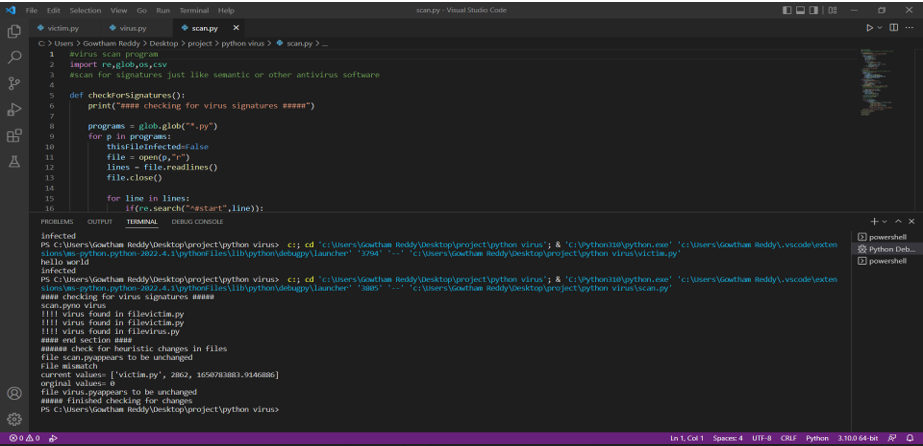Toggle the bottom panel visibility
923x446 pixels.
click(801, 11)
